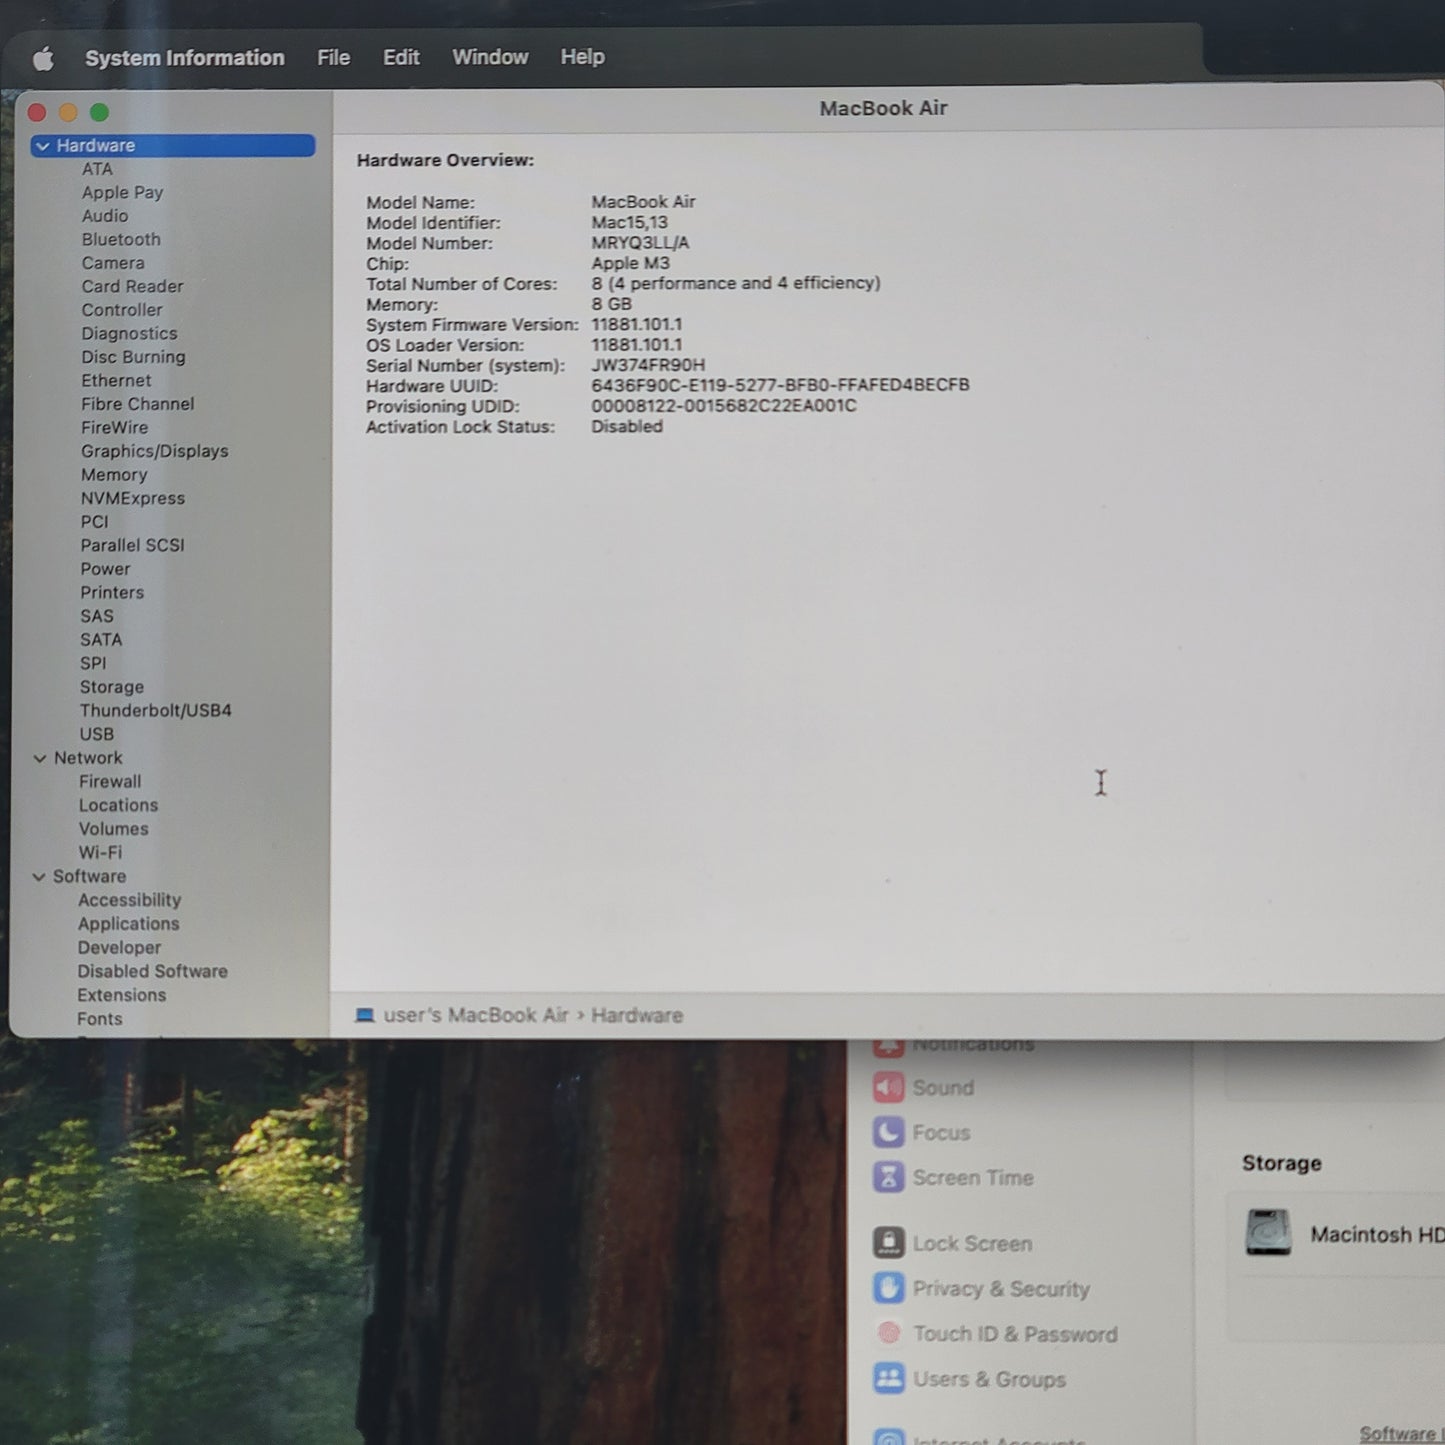Select Storage in the System Information sidebar

point(112,687)
